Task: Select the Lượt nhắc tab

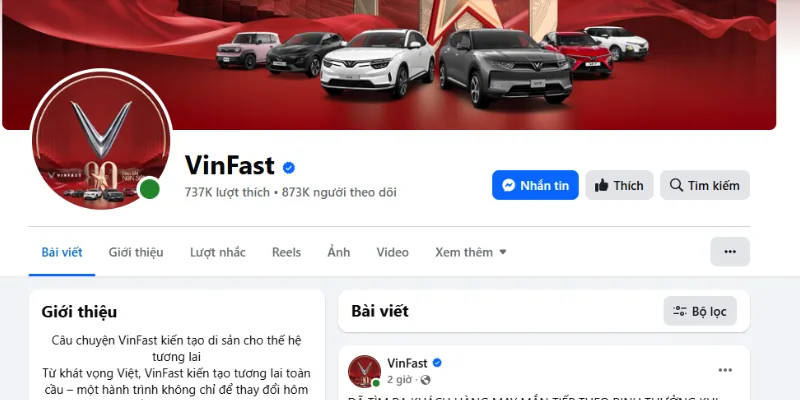Action: [x=218, y=252]
